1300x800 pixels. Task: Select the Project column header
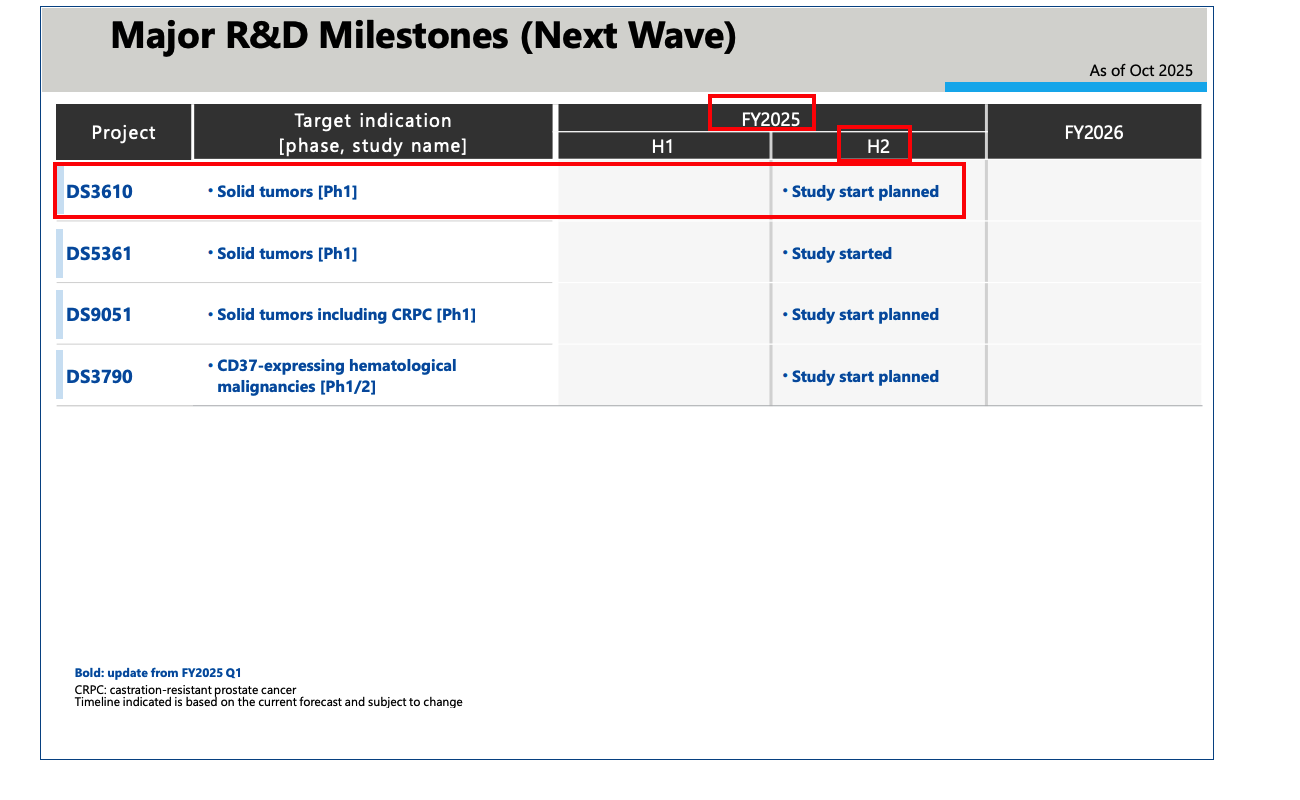tap(124, 132)
